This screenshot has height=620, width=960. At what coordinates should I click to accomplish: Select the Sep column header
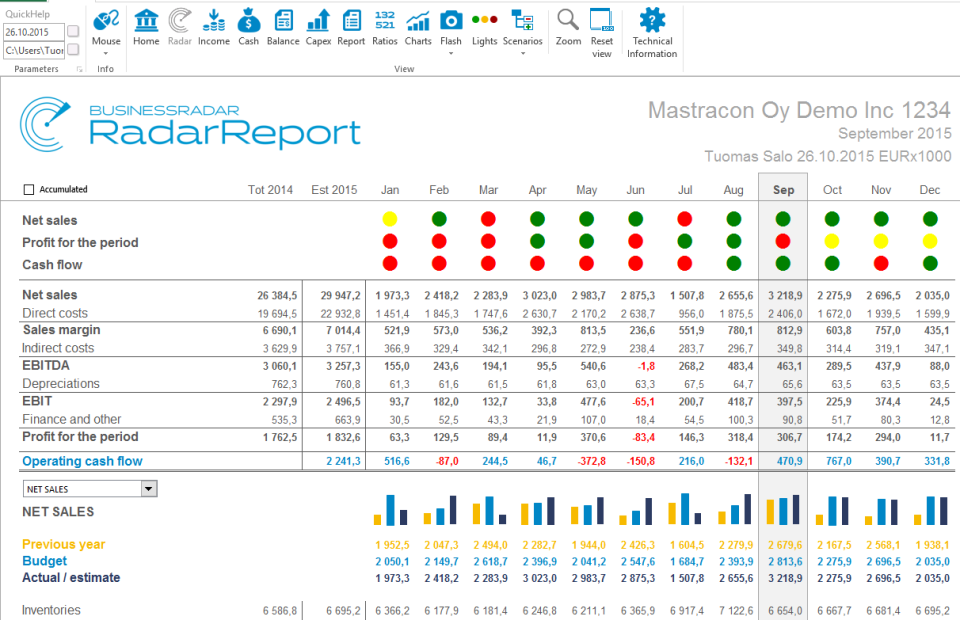point(783,189)
